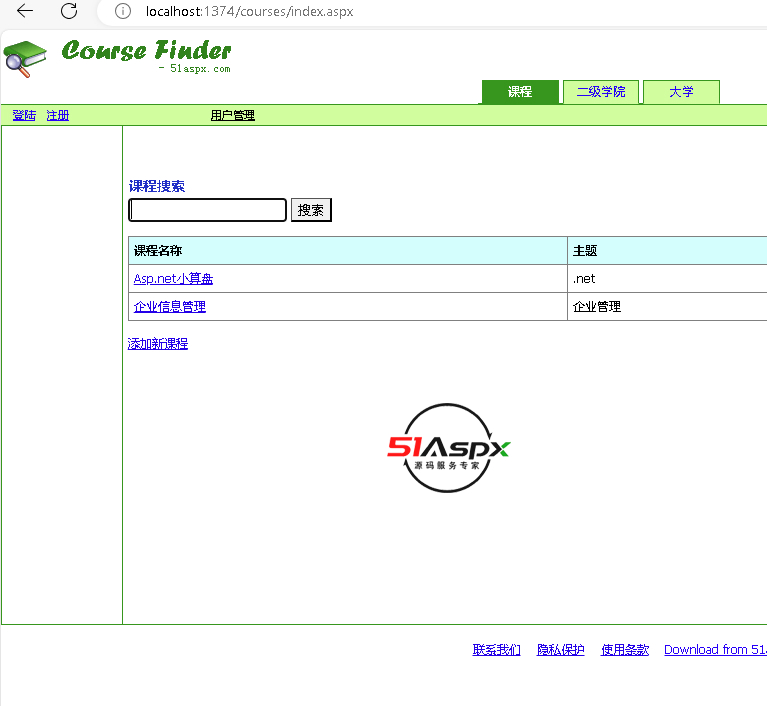The width and height of the screenshot is (767, 706).
Task: Open the 企业信息管理 course link
Action: coord(170,307)
